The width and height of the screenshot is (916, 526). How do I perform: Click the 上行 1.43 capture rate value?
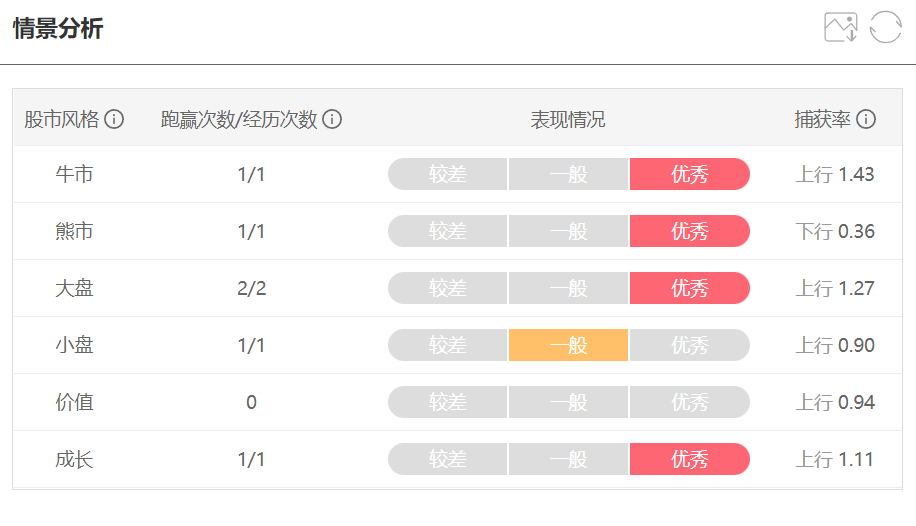coord(835,174)
